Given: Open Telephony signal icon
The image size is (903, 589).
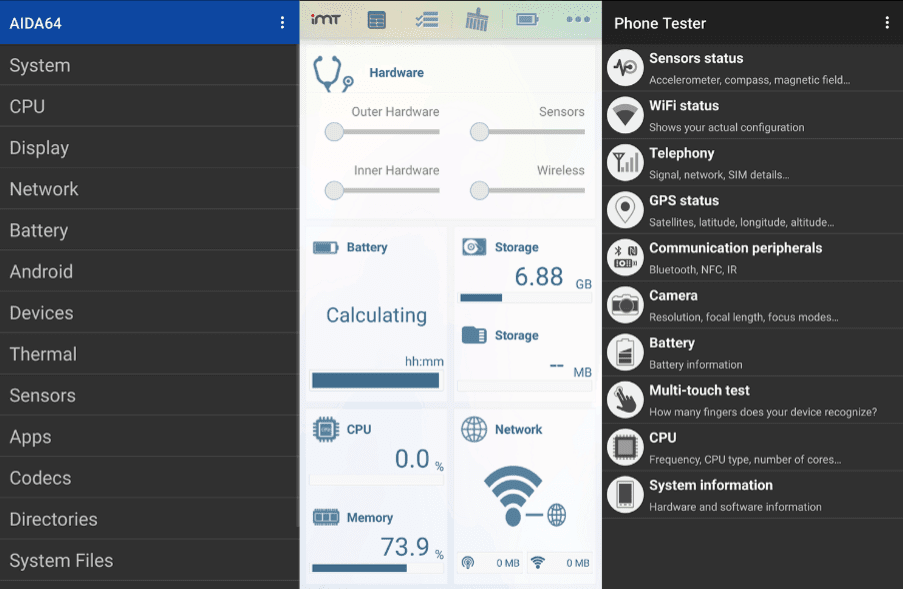Looking at the screenshot, I should (625, 162).
